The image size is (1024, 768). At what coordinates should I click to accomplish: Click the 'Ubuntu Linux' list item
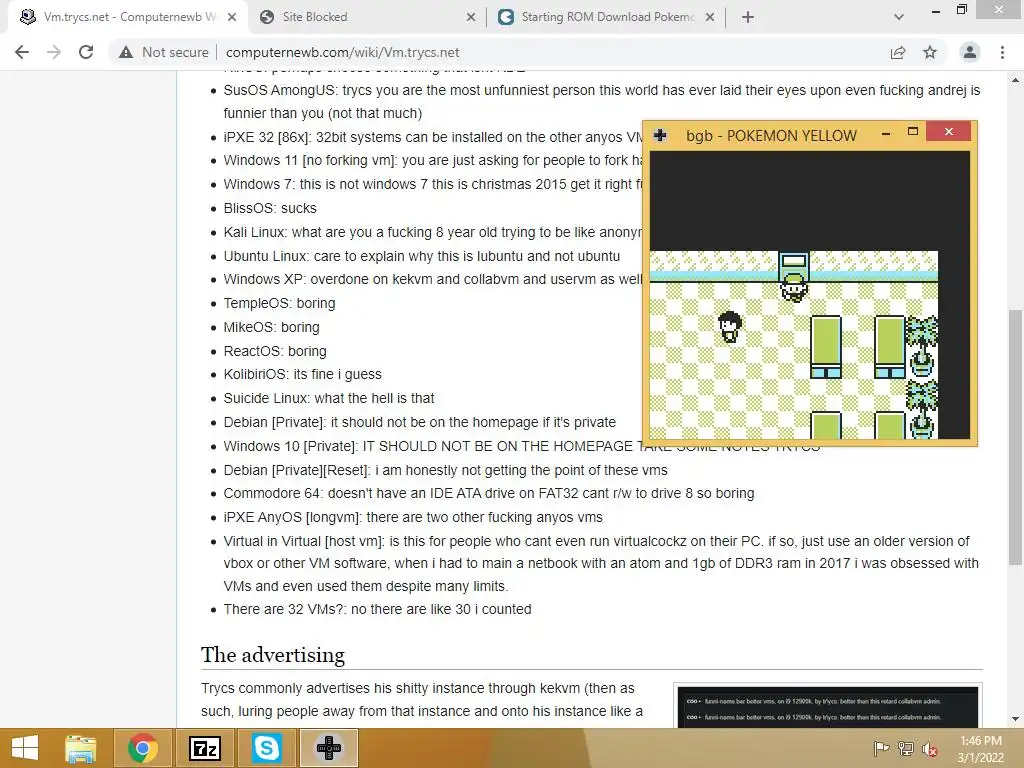tap(422, 256)
